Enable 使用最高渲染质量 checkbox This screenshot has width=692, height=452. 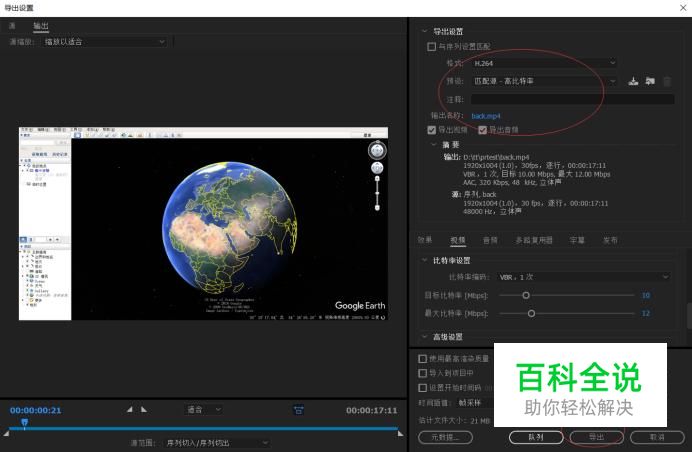[422, 358]
